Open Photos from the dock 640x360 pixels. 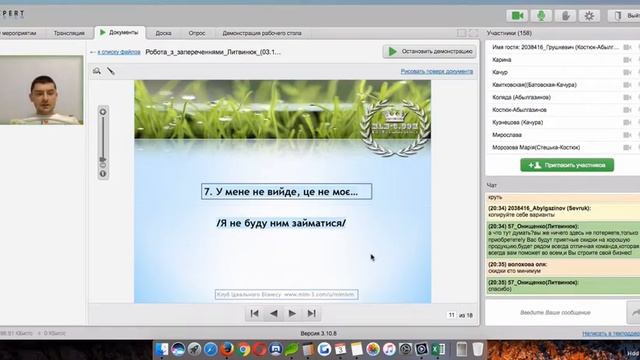(x=373, y=349)
